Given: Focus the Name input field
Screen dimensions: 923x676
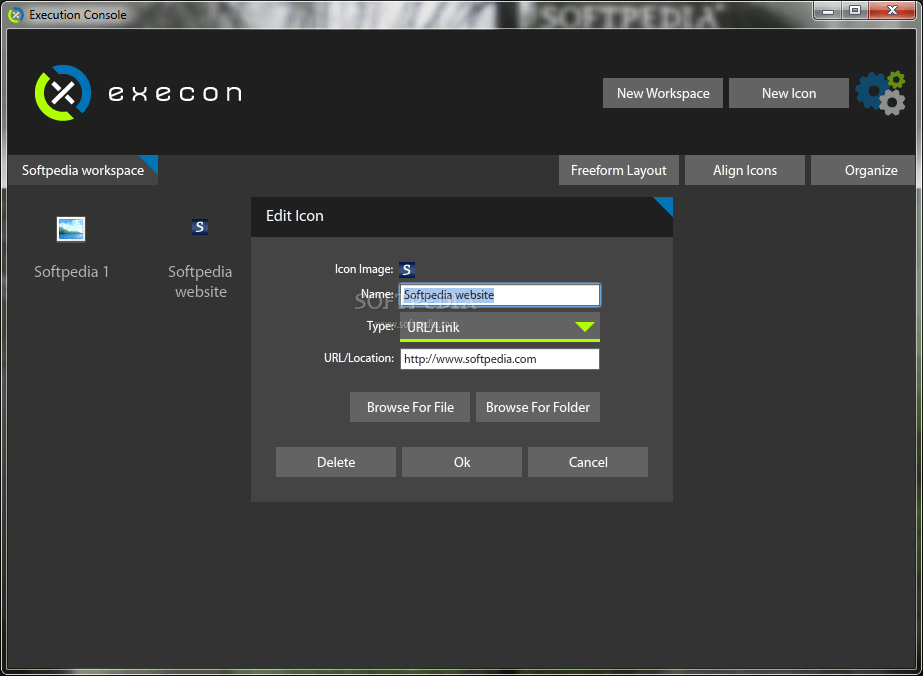Looking at the screenshot, I should point(500,295).
